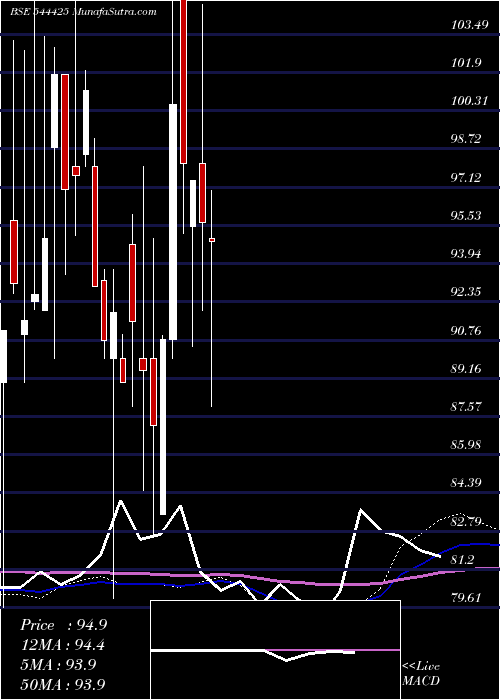Click the last small red candle near 94.9

pos(212,240)
